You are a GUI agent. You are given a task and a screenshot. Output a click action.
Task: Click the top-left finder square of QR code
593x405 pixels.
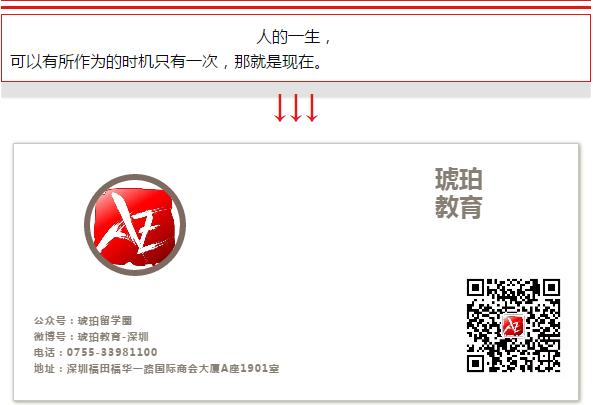coord(475,288)
